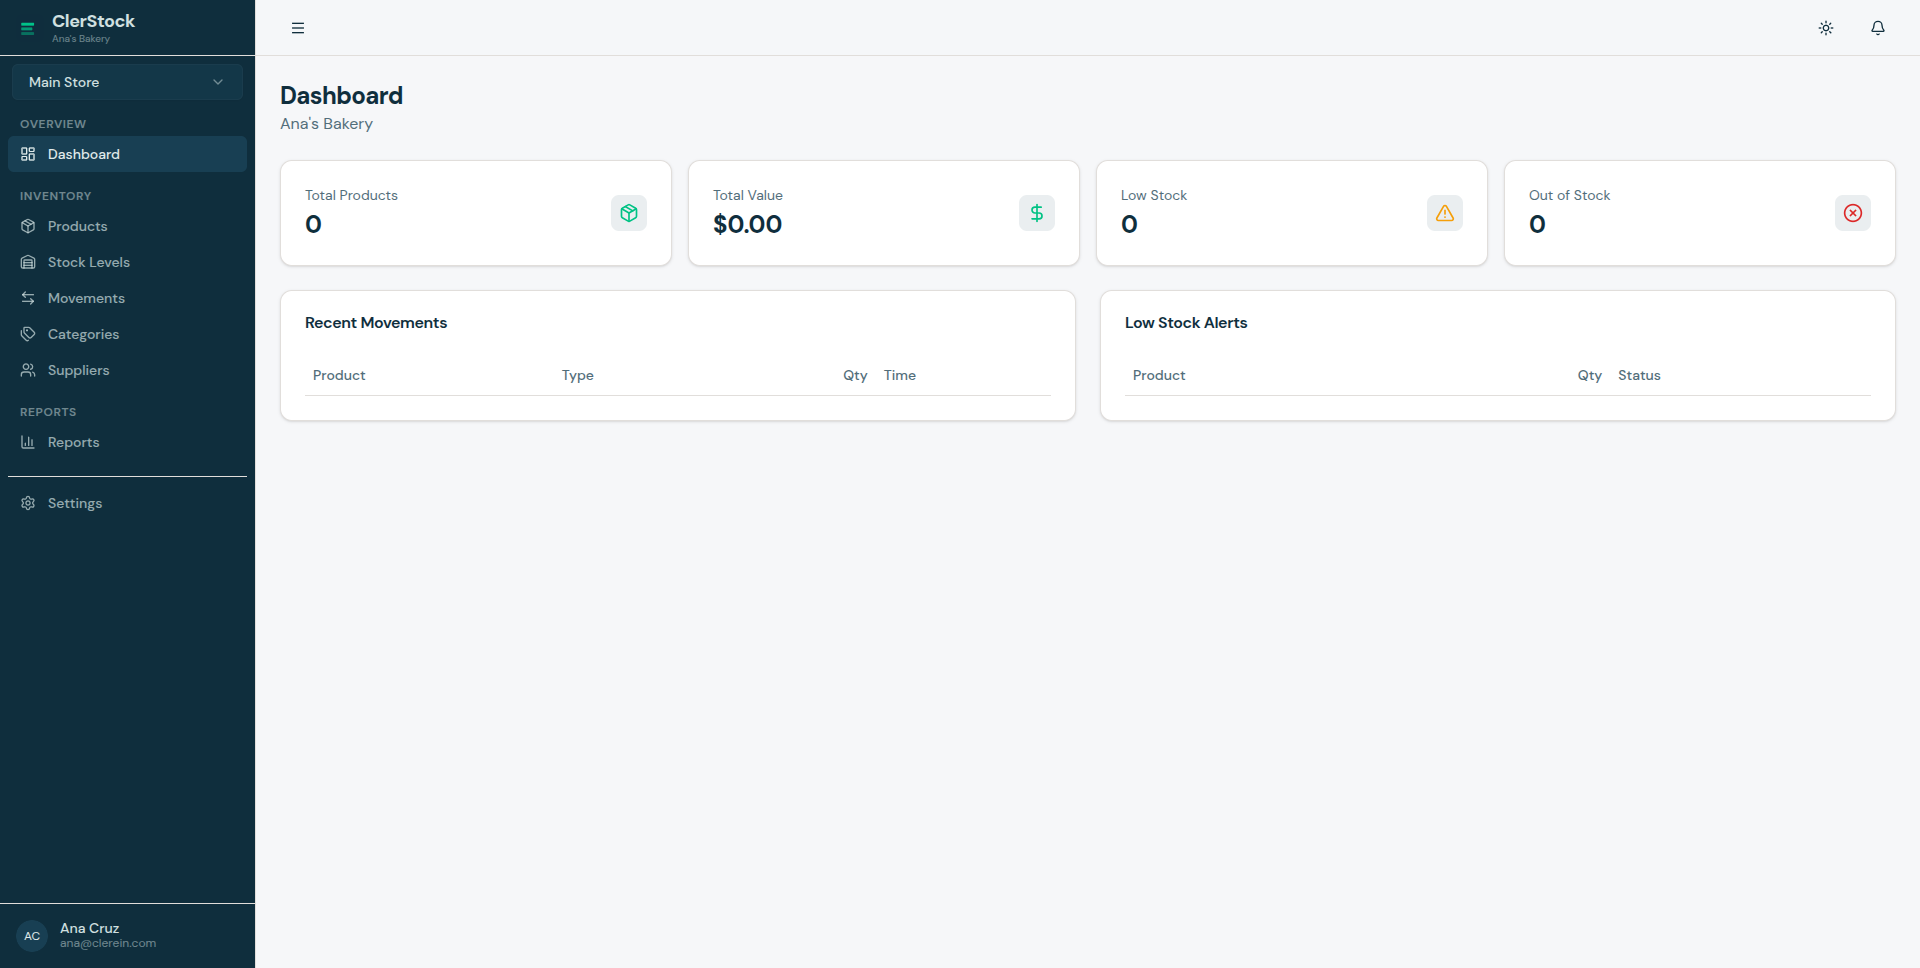Toggle light/dark theme with the sun icon
Screen dimensions: 1920x968
[x=1825, y=27]
